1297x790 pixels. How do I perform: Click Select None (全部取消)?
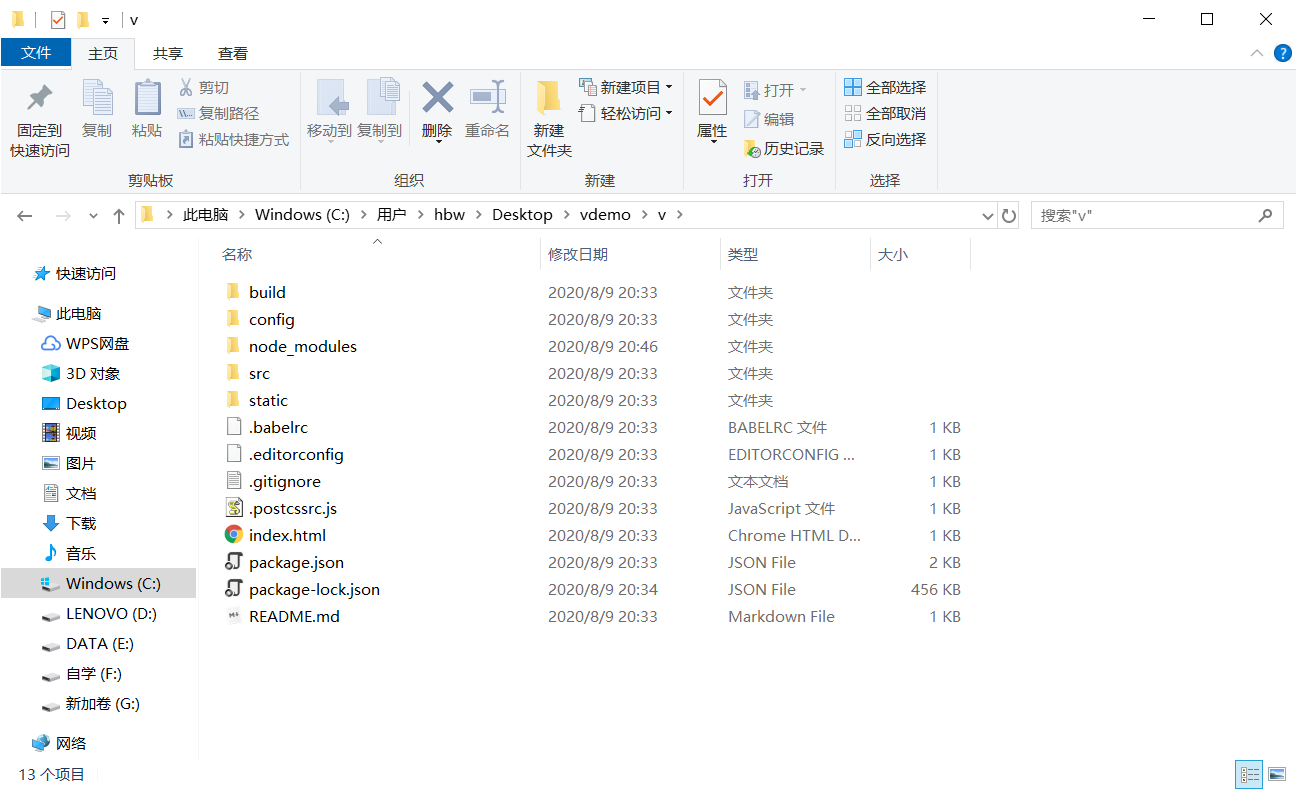coord(885,114)
